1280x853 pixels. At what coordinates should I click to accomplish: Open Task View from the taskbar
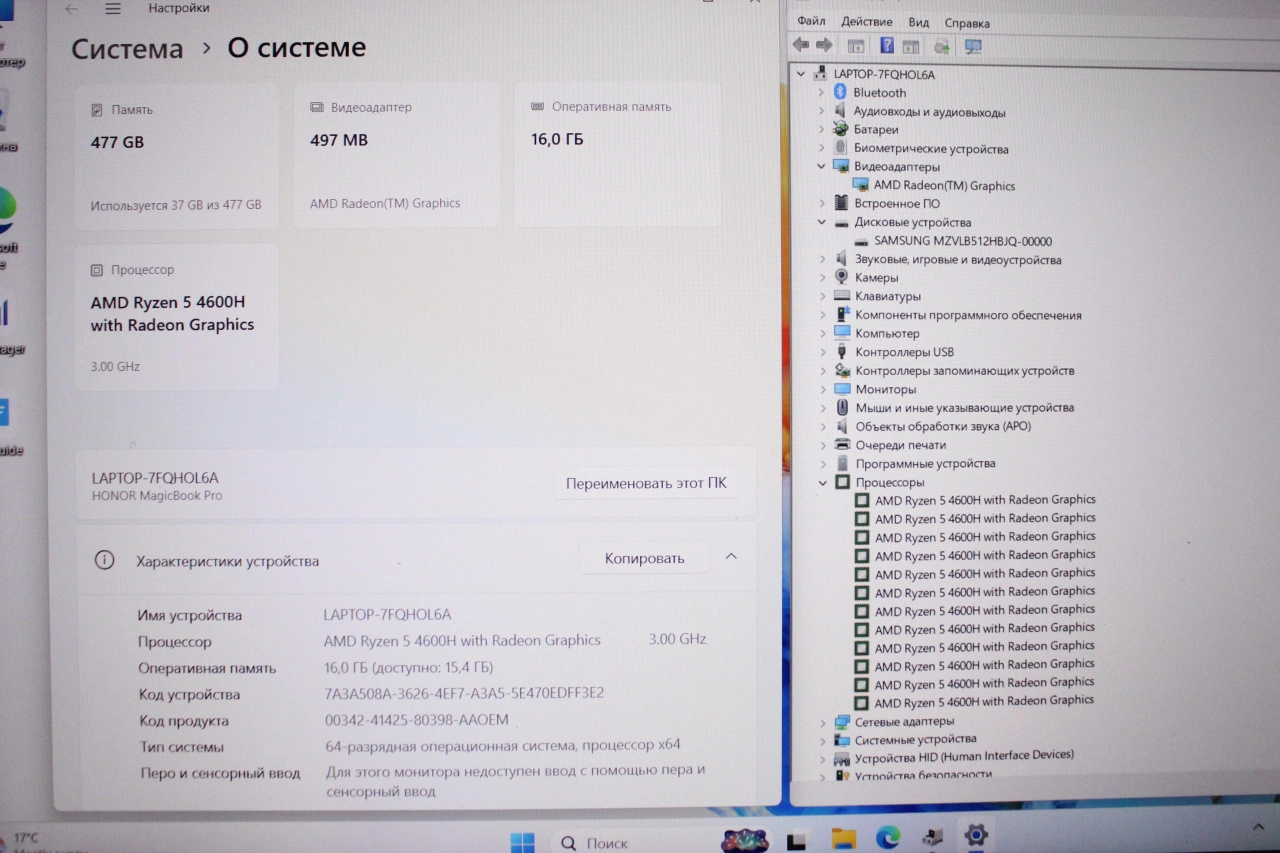point(797,840)
